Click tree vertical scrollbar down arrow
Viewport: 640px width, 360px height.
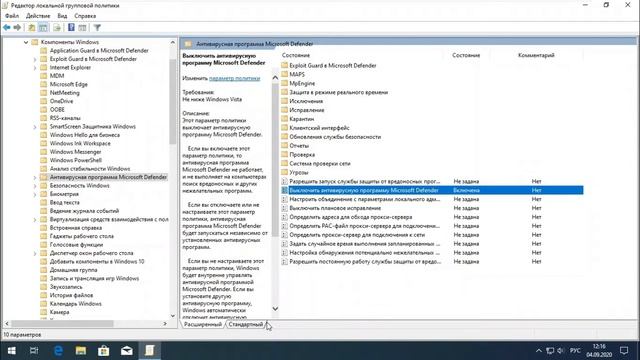173,316
